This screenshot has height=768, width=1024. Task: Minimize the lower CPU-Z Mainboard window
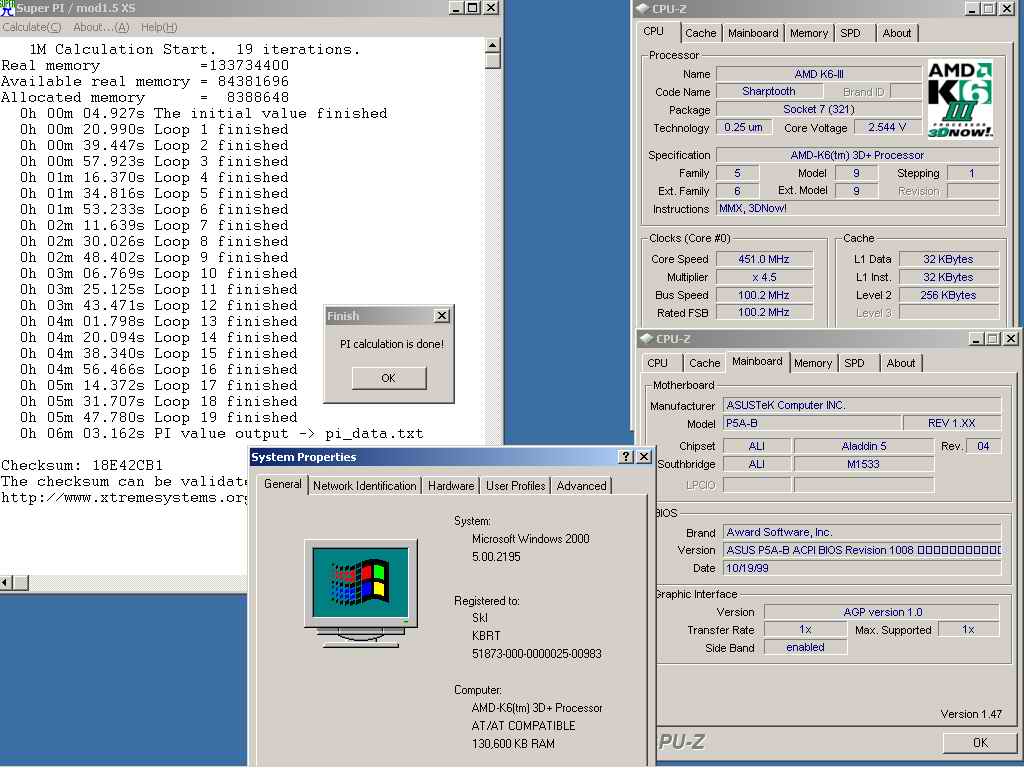pyautogui.click(x=976, y=338)
